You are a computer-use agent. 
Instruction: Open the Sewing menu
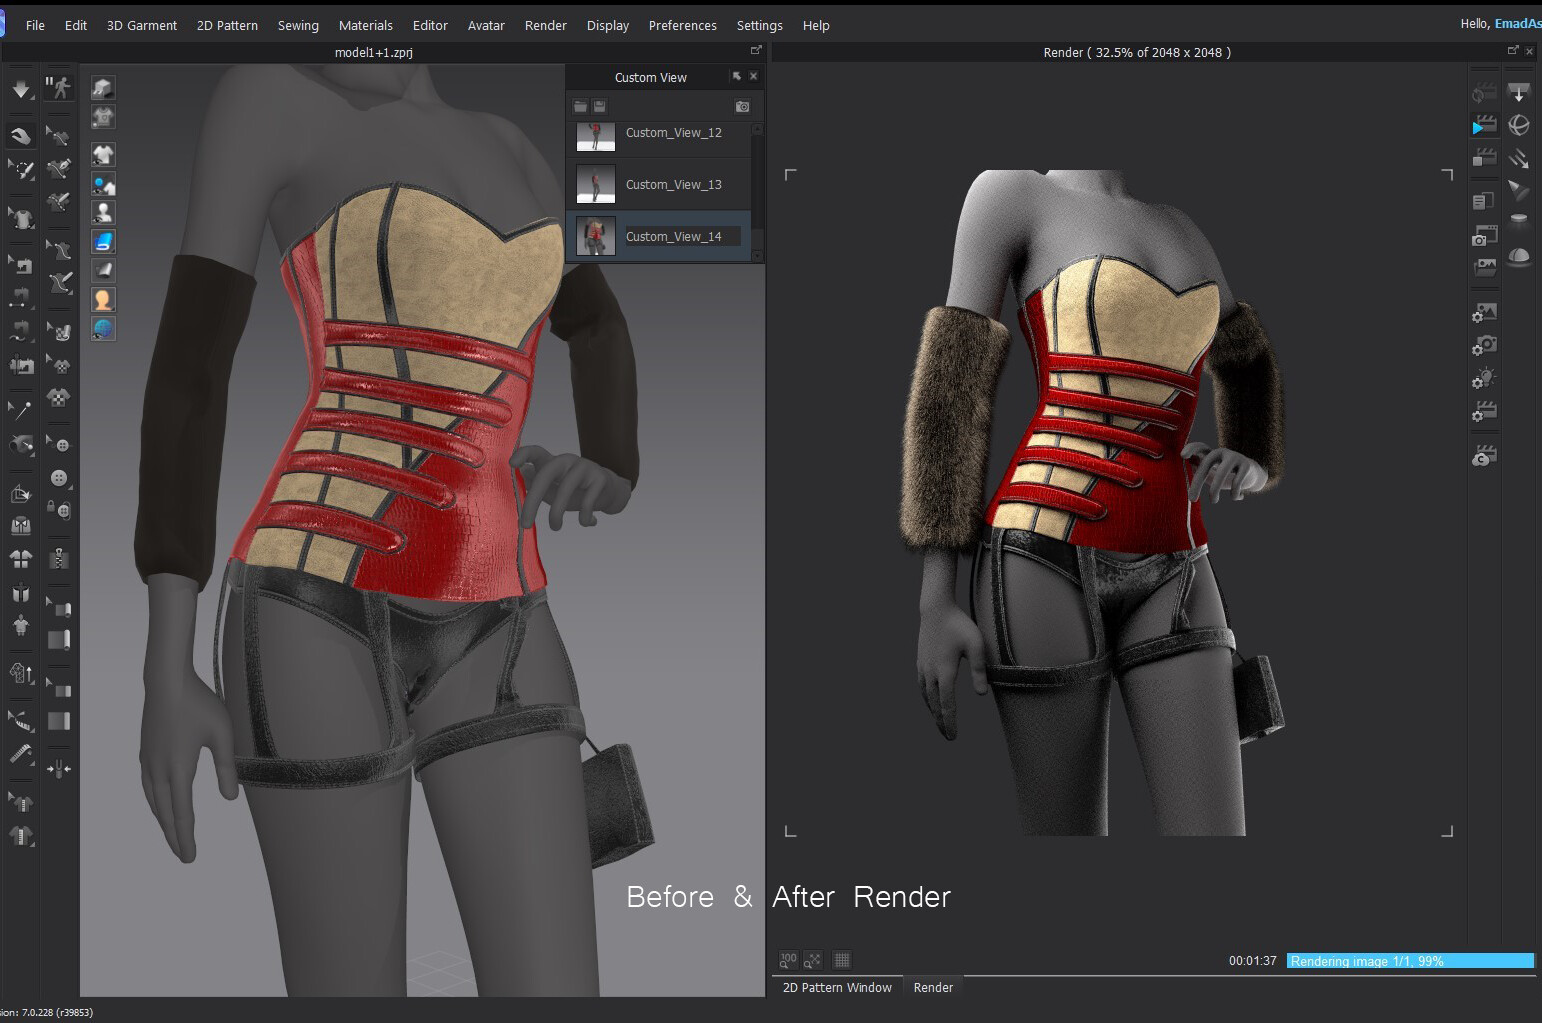pyautogui.click(x=298, y=25)
